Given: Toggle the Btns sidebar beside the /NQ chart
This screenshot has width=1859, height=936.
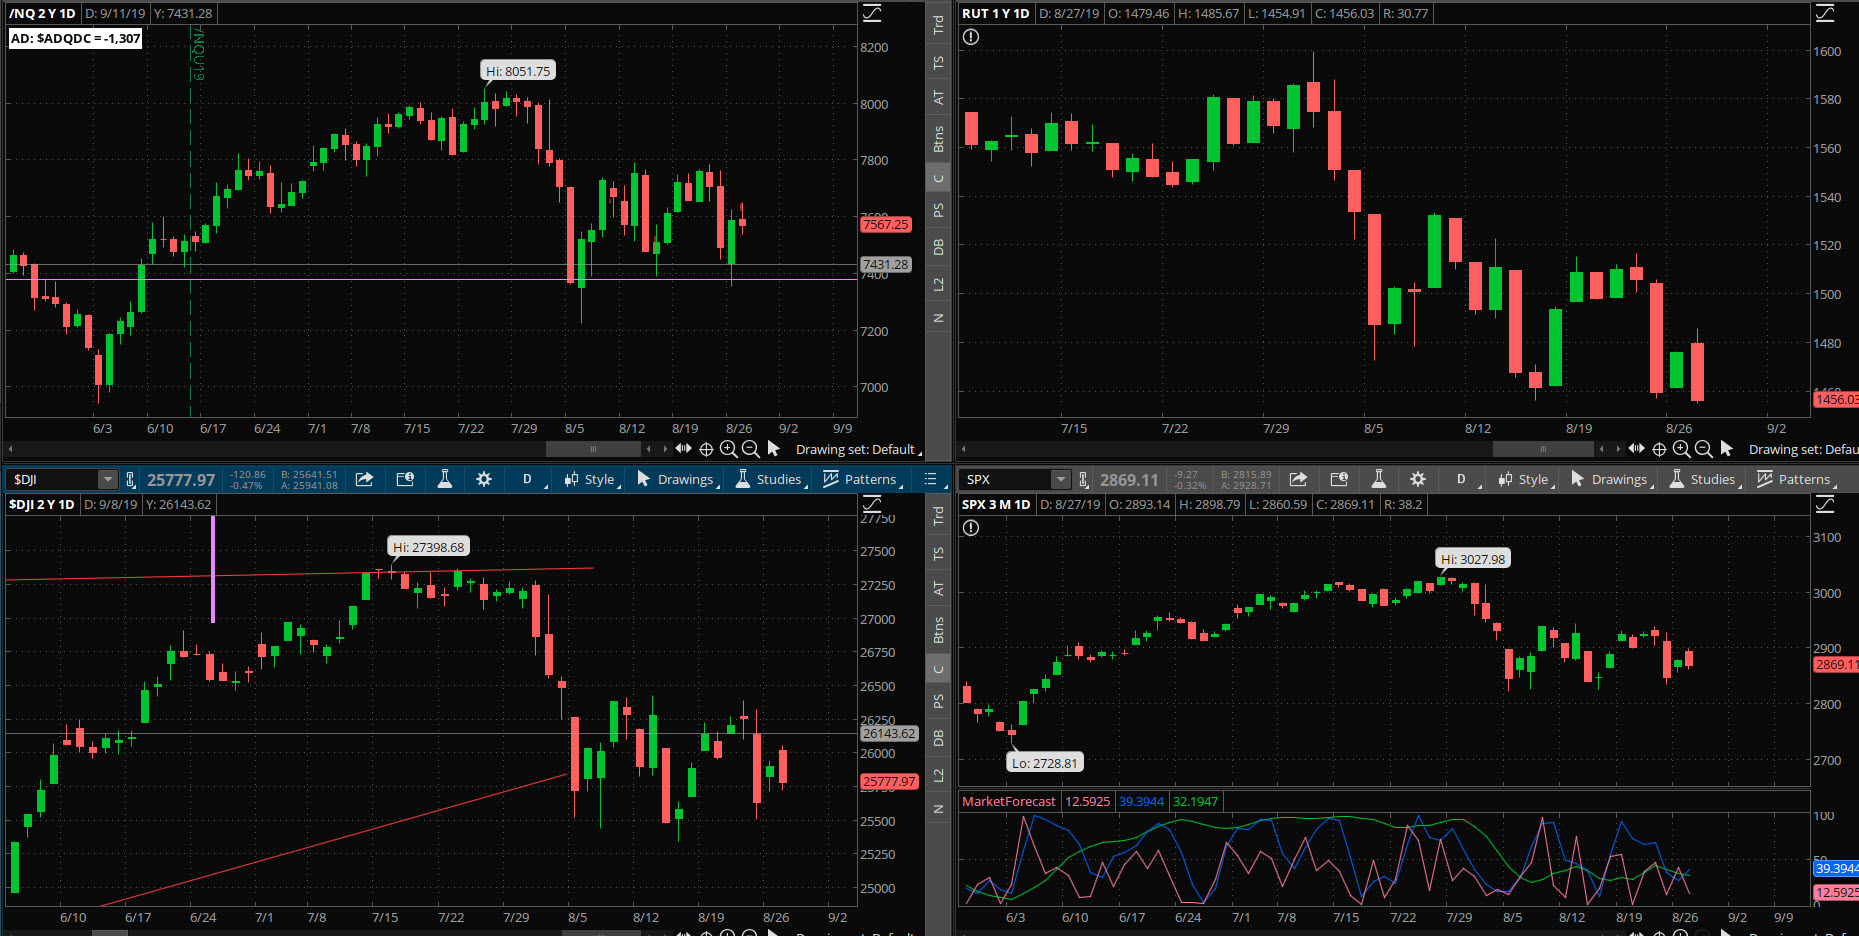Looking at the screenshot, I should point(938,139).
